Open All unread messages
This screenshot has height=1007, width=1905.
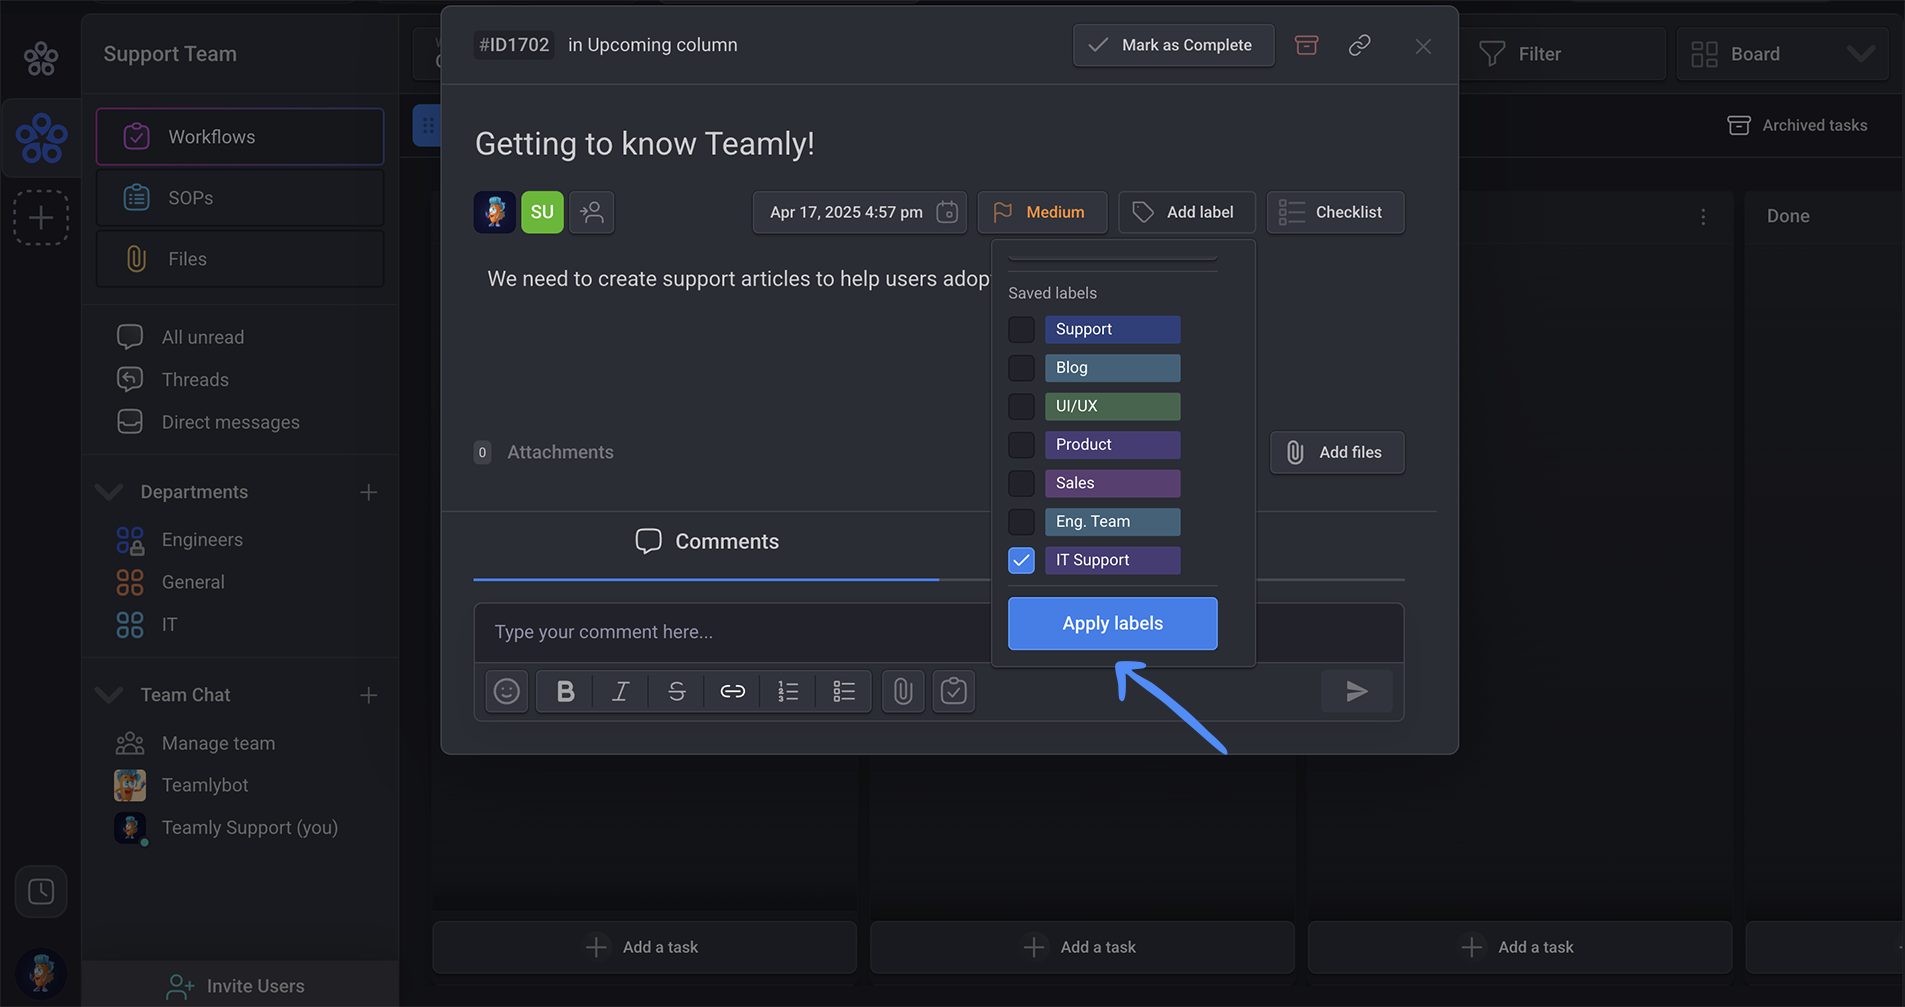(202, 338)
